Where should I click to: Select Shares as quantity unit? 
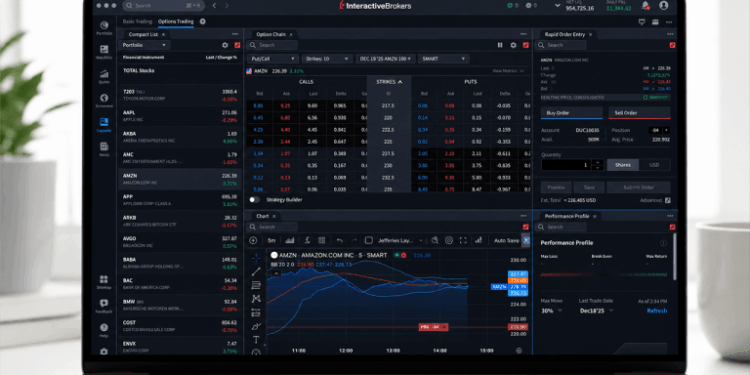pos(623,165)
